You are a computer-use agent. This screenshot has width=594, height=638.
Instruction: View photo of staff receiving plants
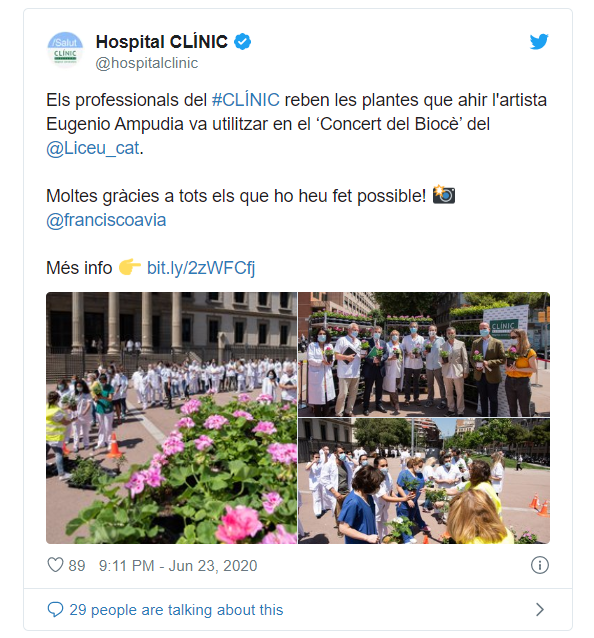(424, 481)
